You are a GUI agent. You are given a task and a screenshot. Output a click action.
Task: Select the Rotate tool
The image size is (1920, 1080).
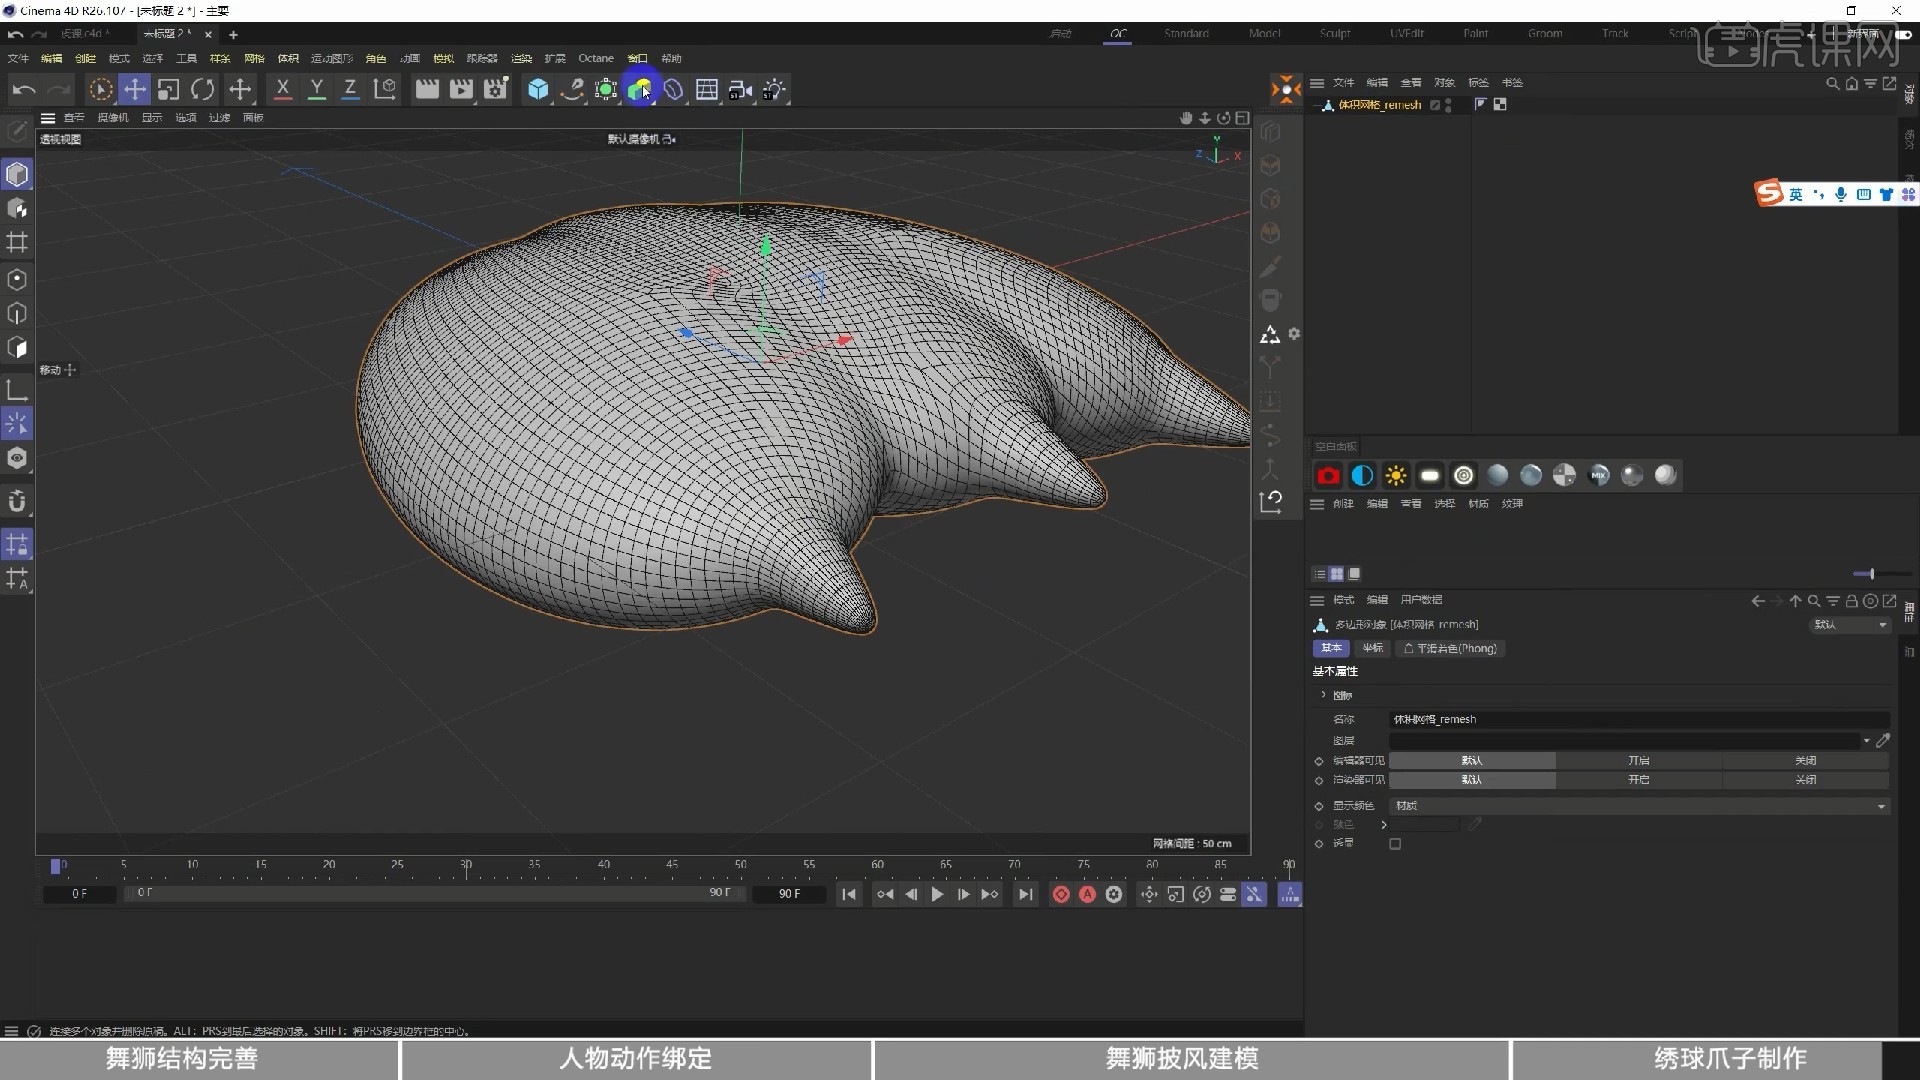[202, 89]
